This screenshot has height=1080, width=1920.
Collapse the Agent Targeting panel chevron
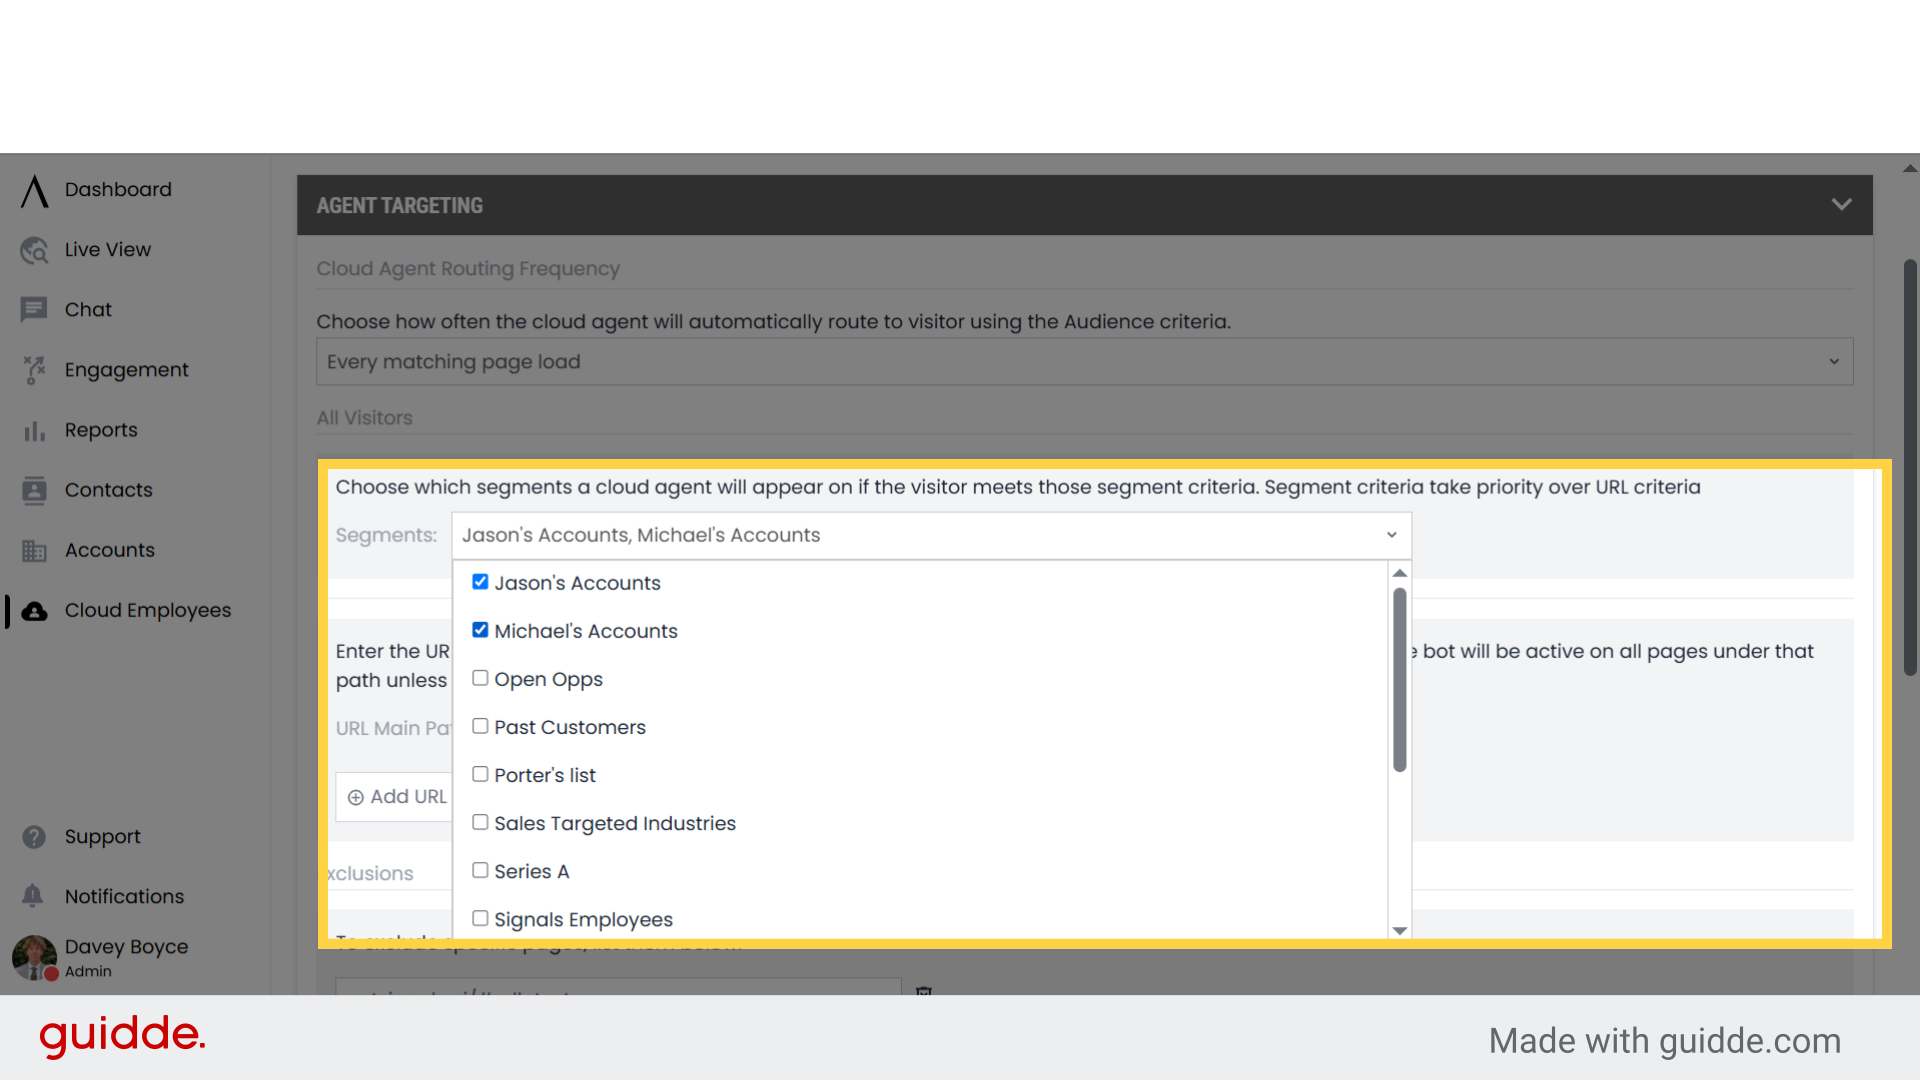(x=1841, y=205)
